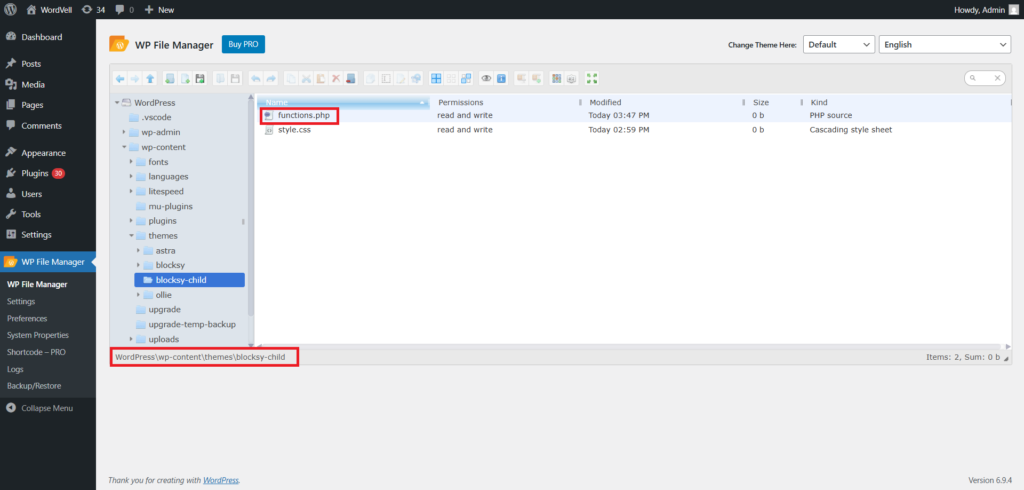Paste files toolbar icon
1024x490 pixels.
(321, 78)
